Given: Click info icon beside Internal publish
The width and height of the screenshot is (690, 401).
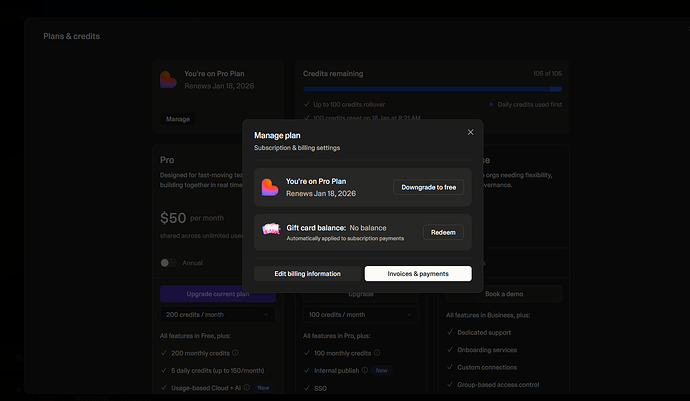Looking at the screenshot, I should click(365, 370).
